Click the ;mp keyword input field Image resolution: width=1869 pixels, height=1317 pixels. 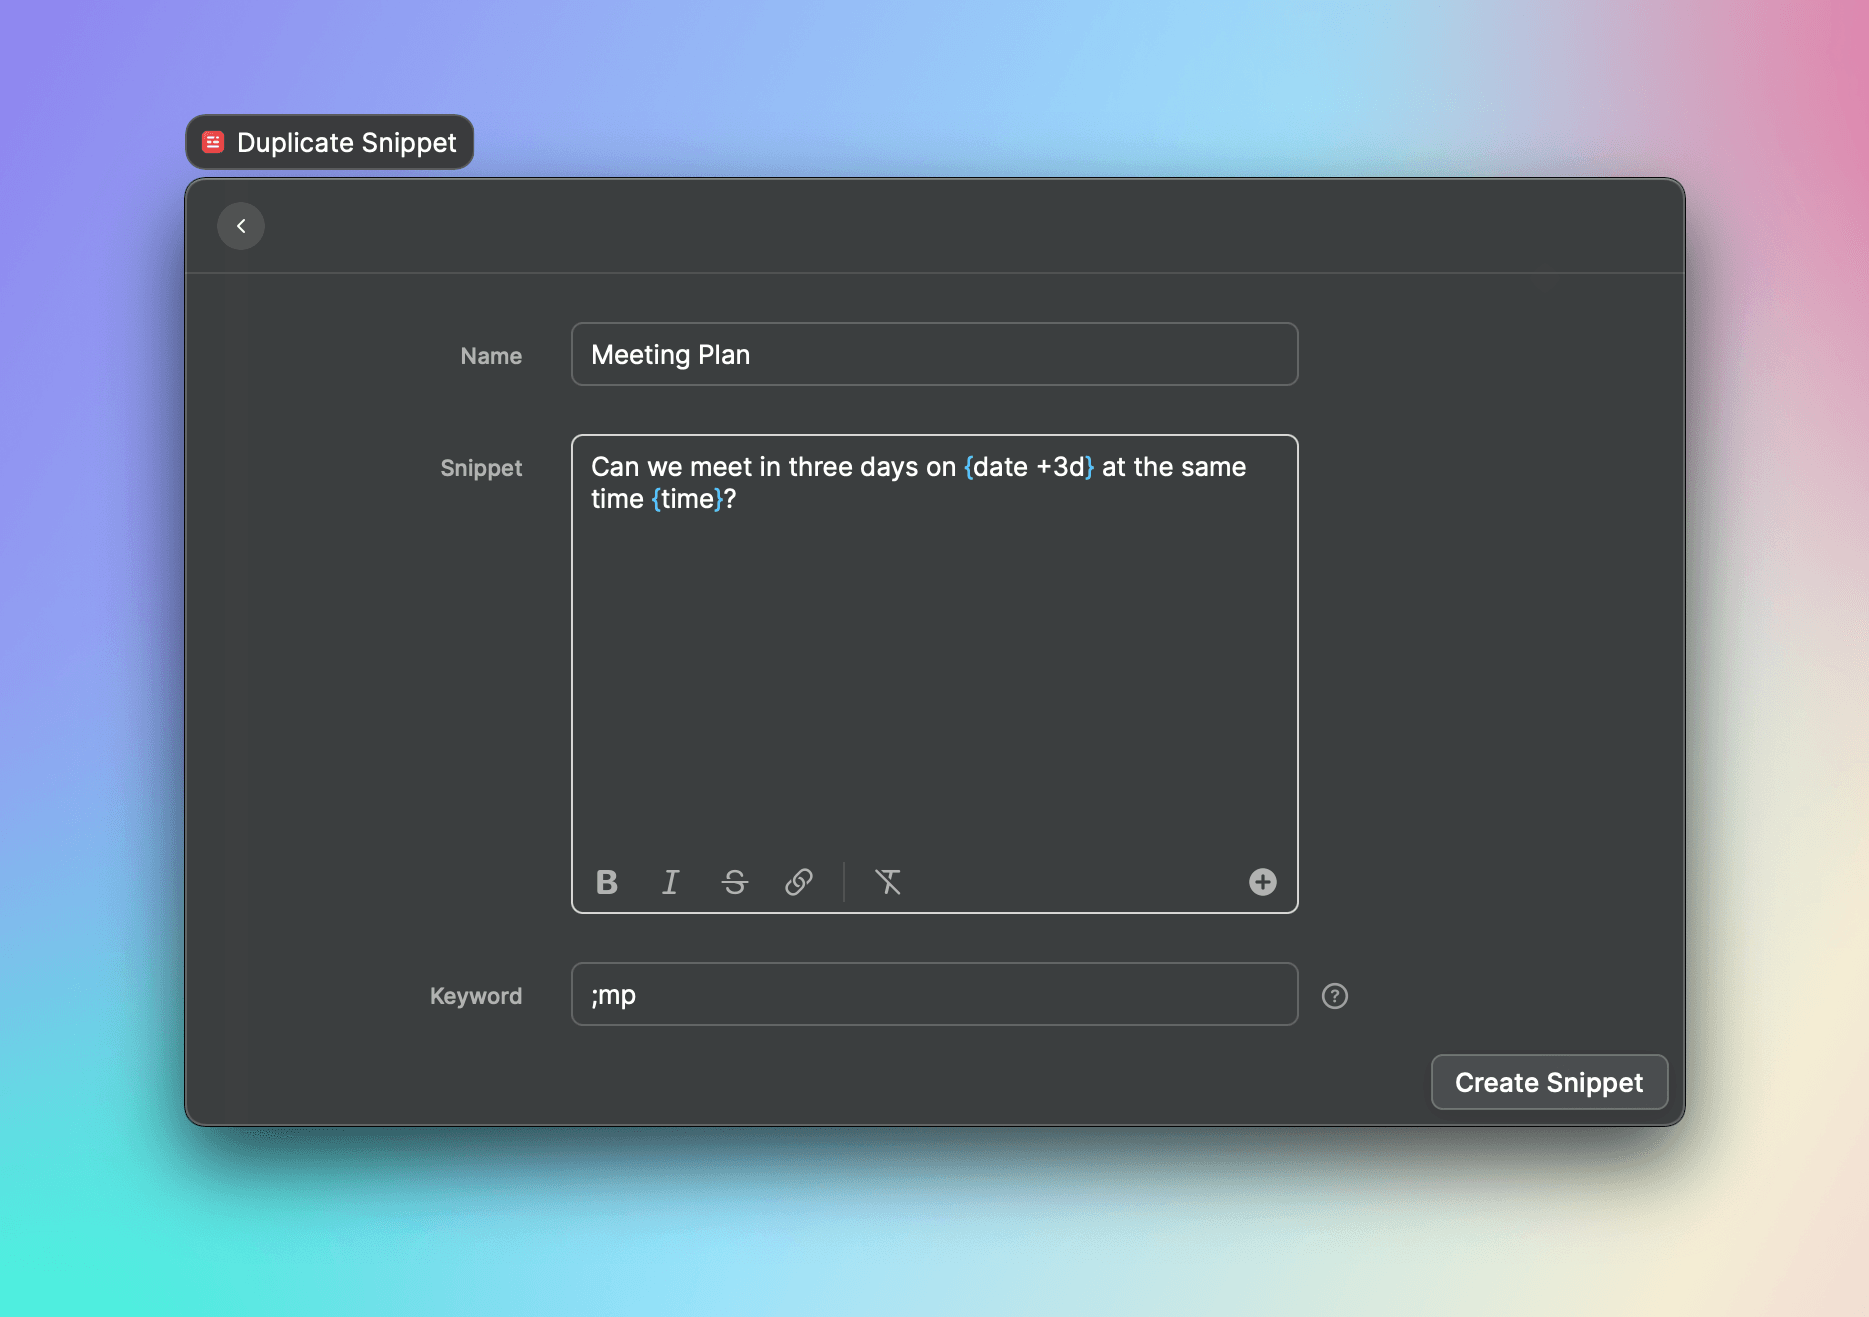point(933,994)
